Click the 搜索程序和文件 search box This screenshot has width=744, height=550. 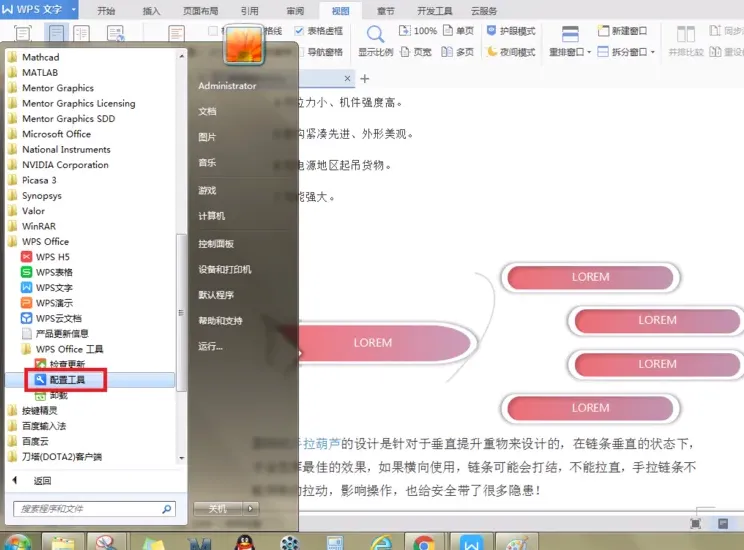94,509
